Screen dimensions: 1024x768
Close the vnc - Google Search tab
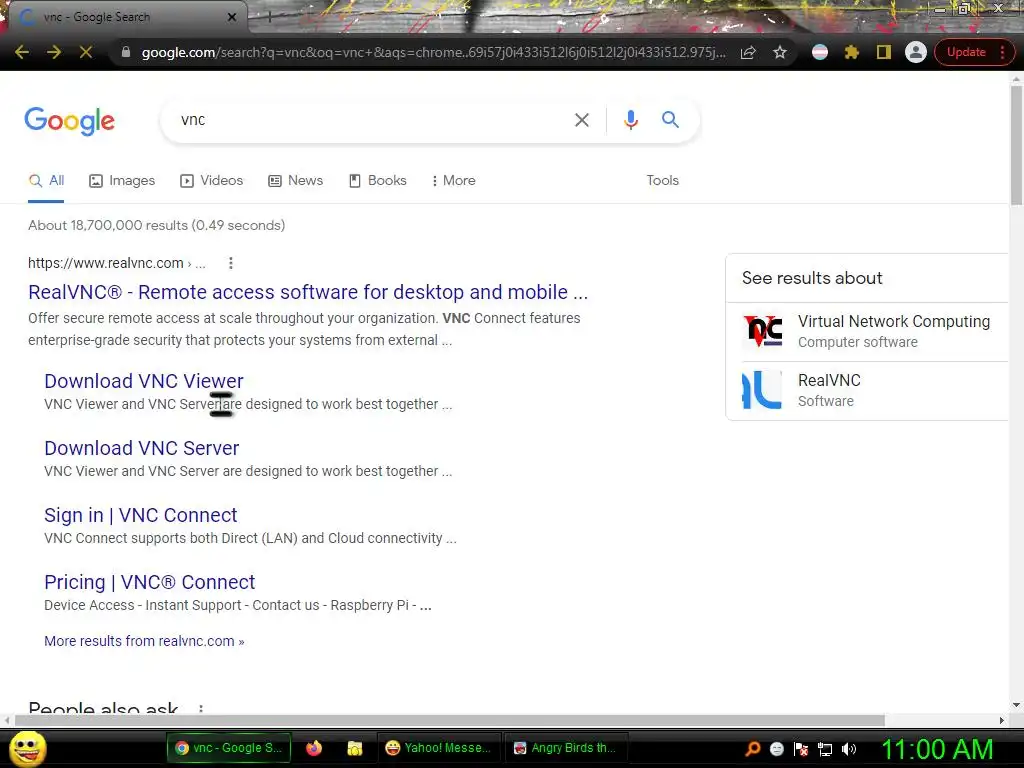232,17
